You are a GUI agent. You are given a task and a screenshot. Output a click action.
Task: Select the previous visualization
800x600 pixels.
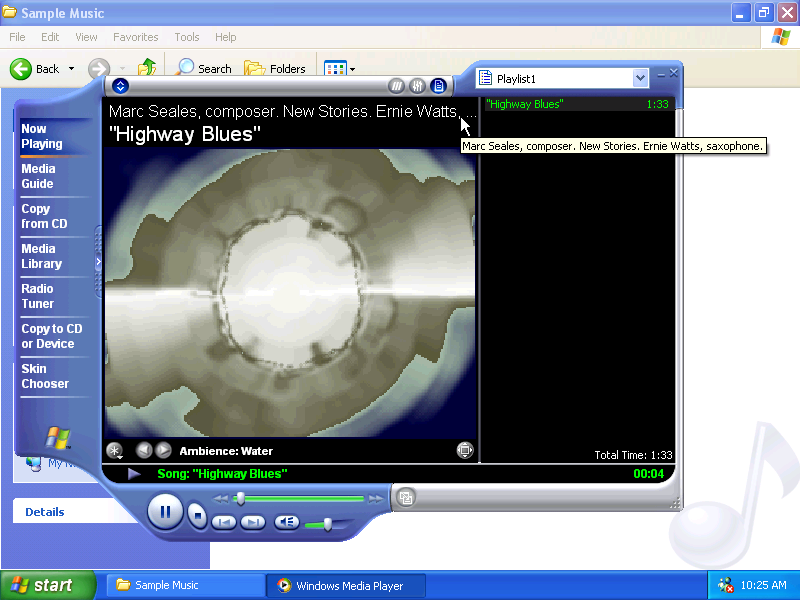click(144, 450)
